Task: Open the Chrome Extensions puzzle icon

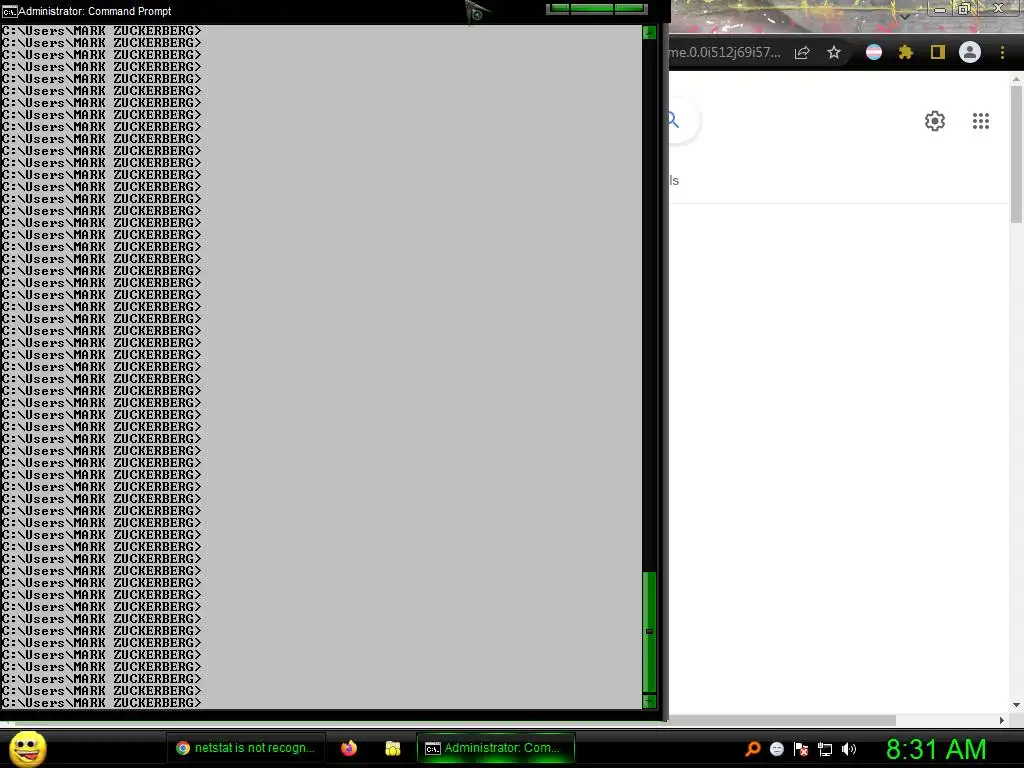Action: [906, 52]
